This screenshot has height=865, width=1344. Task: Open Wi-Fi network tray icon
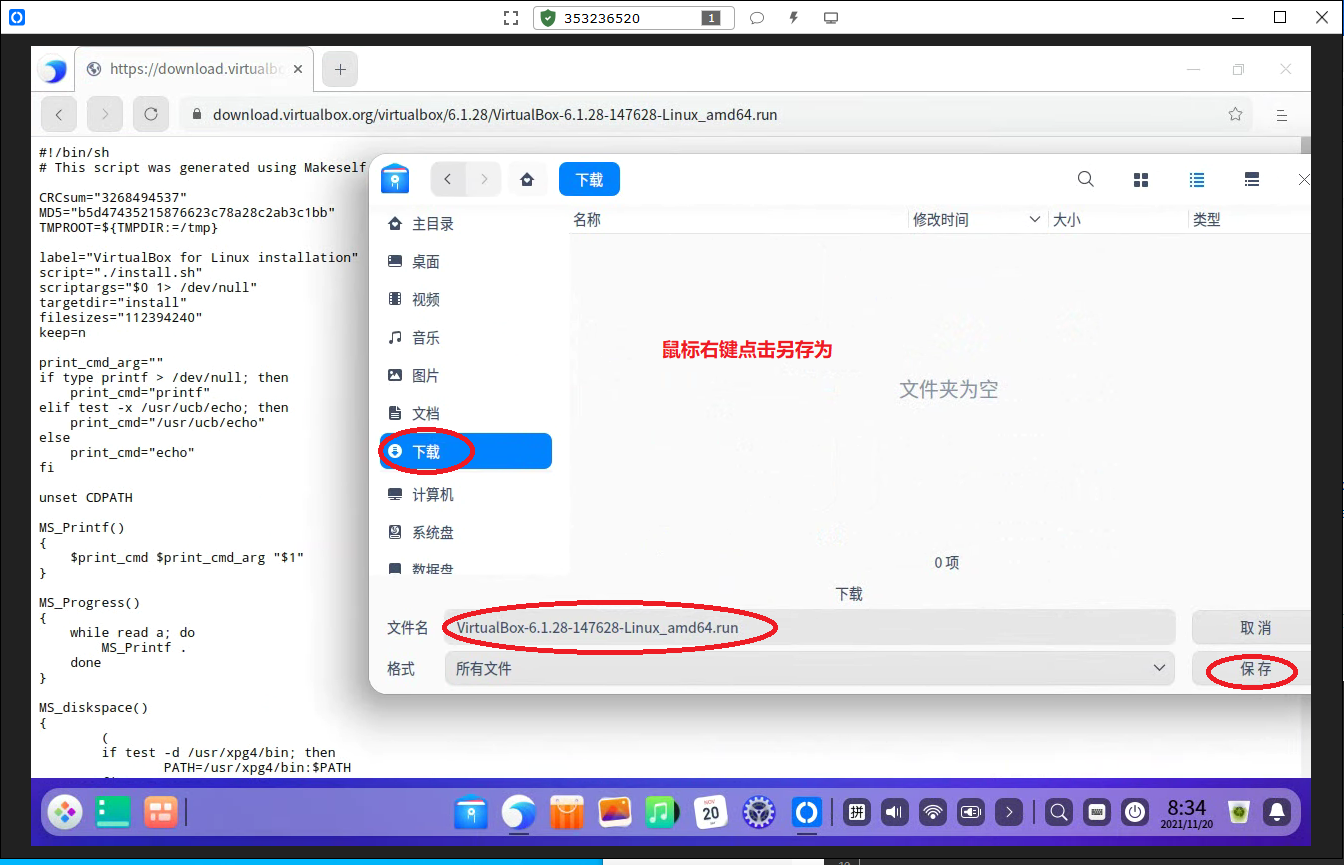coord(933,812)
